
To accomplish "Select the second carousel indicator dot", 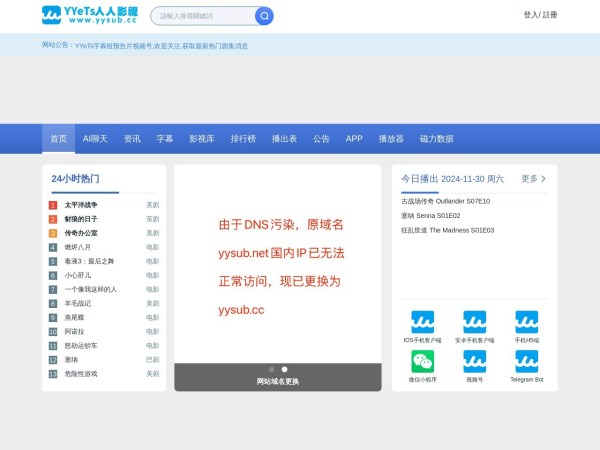I will point(284,369).
